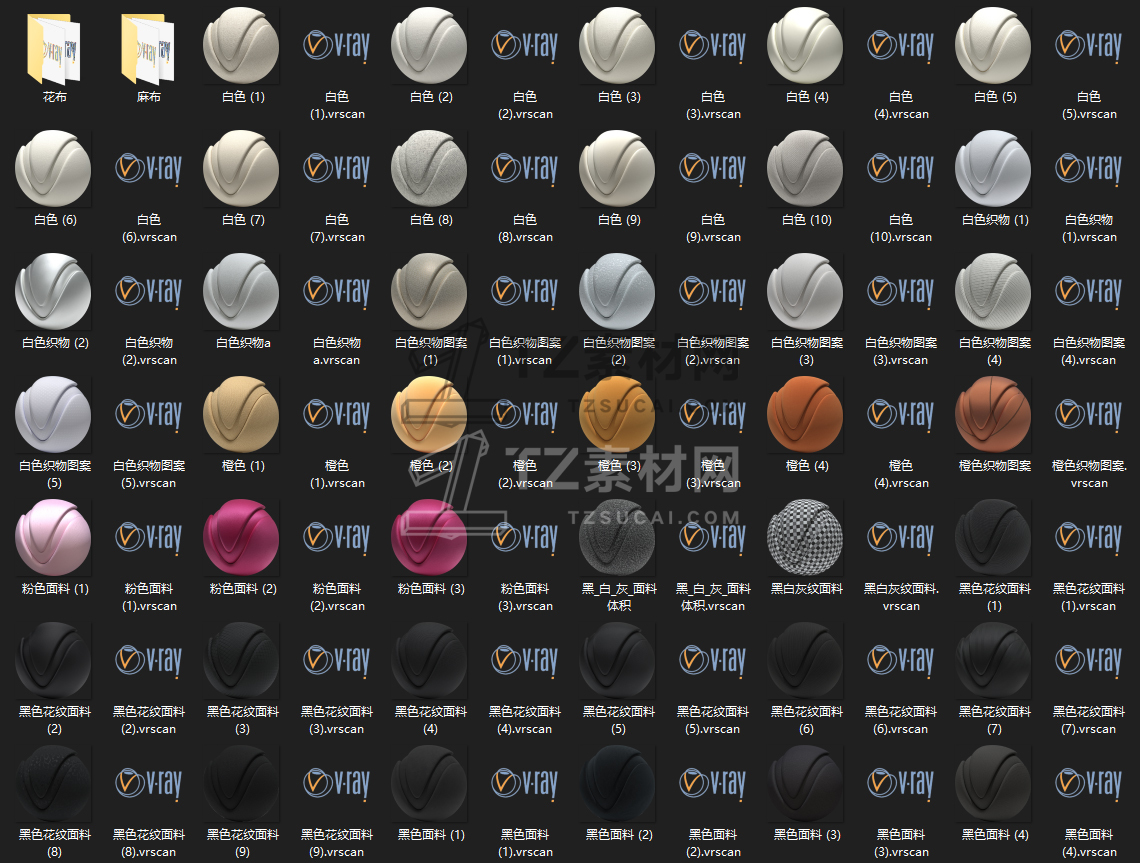Select the 白色织物图案 (4) preview sphere
Viewport: 1140px width, 863px height.
click(993, 292)
